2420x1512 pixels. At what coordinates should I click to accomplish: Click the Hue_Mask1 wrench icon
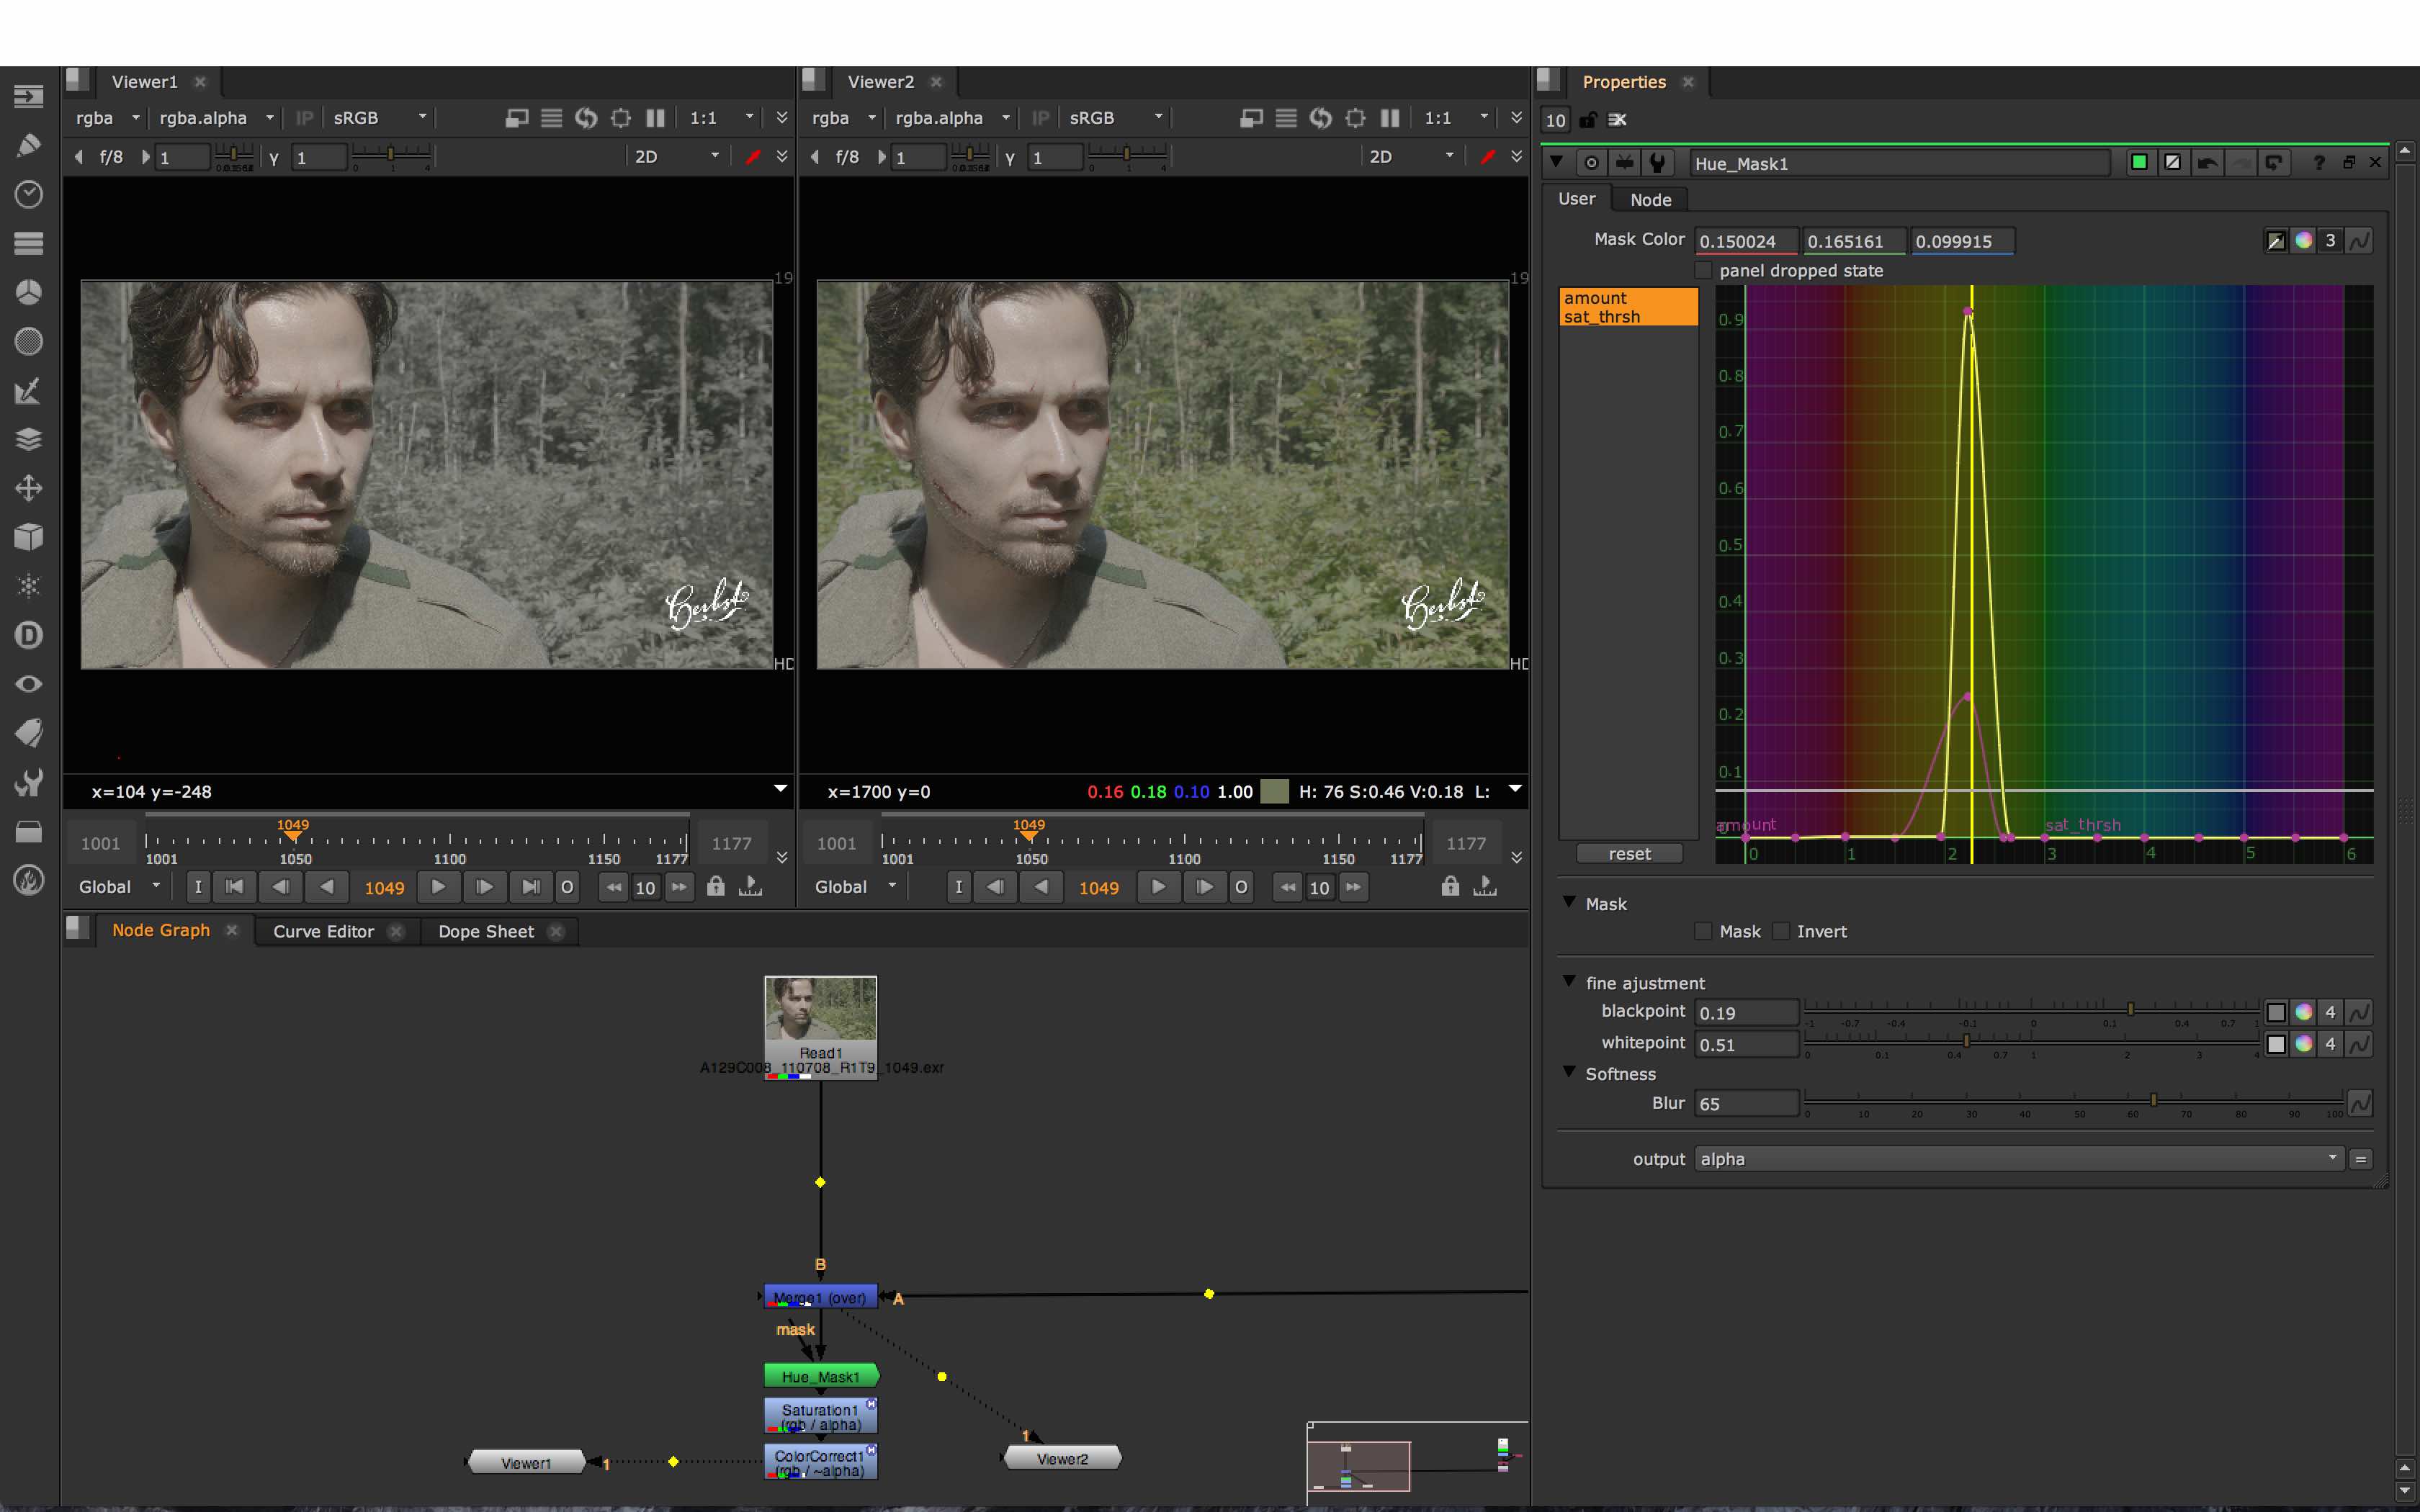click(1656, 163)
